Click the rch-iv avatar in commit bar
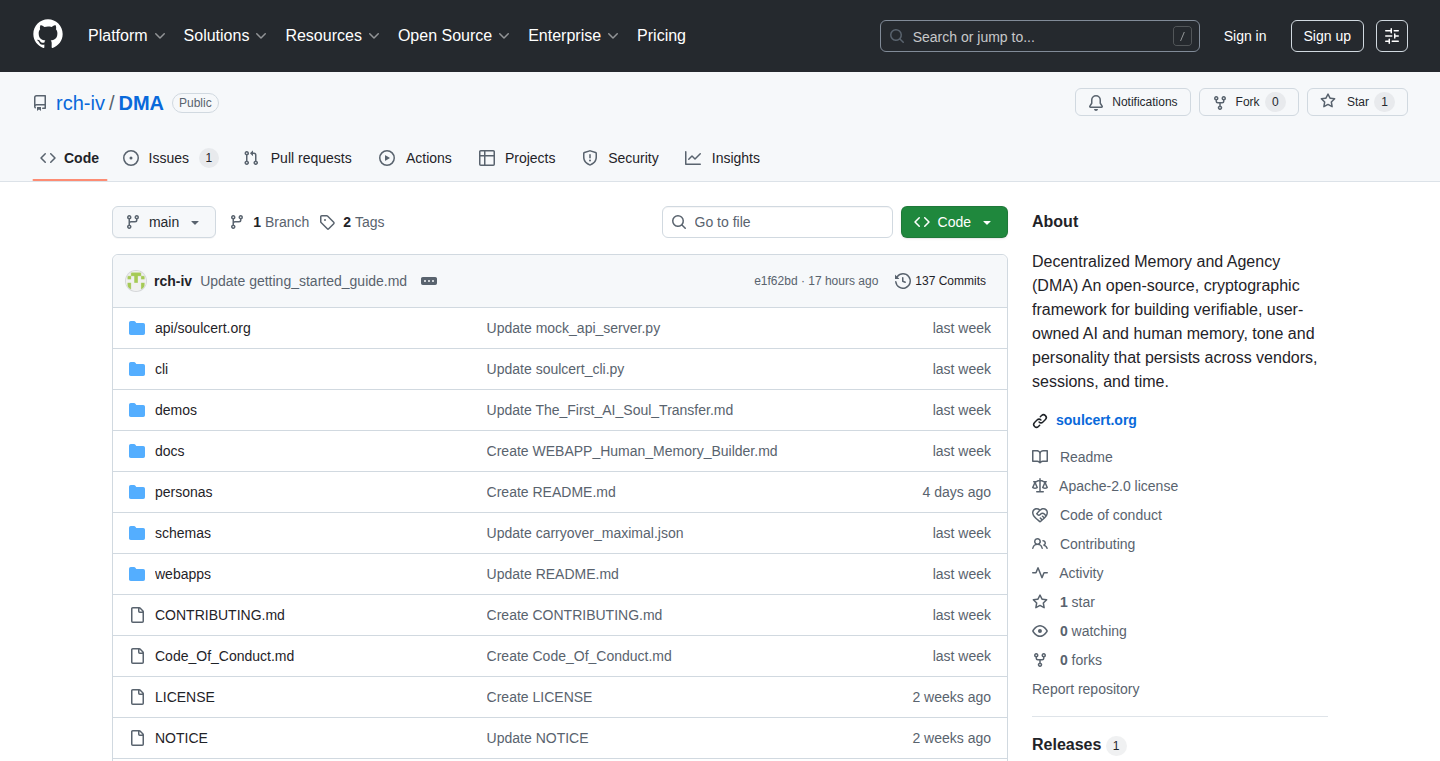1440x761 pixels. click(136, 281)
